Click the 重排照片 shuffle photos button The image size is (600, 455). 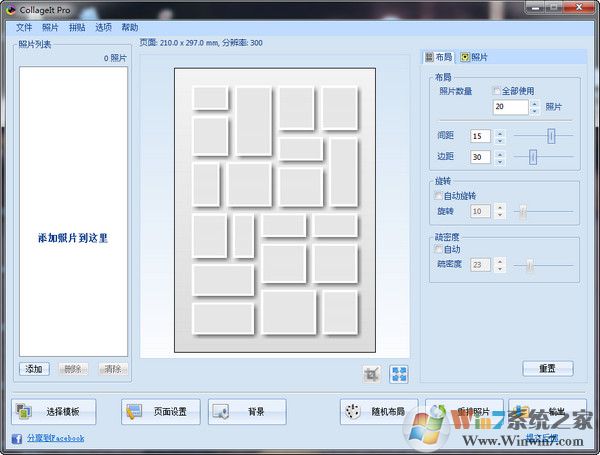(465, 412)
